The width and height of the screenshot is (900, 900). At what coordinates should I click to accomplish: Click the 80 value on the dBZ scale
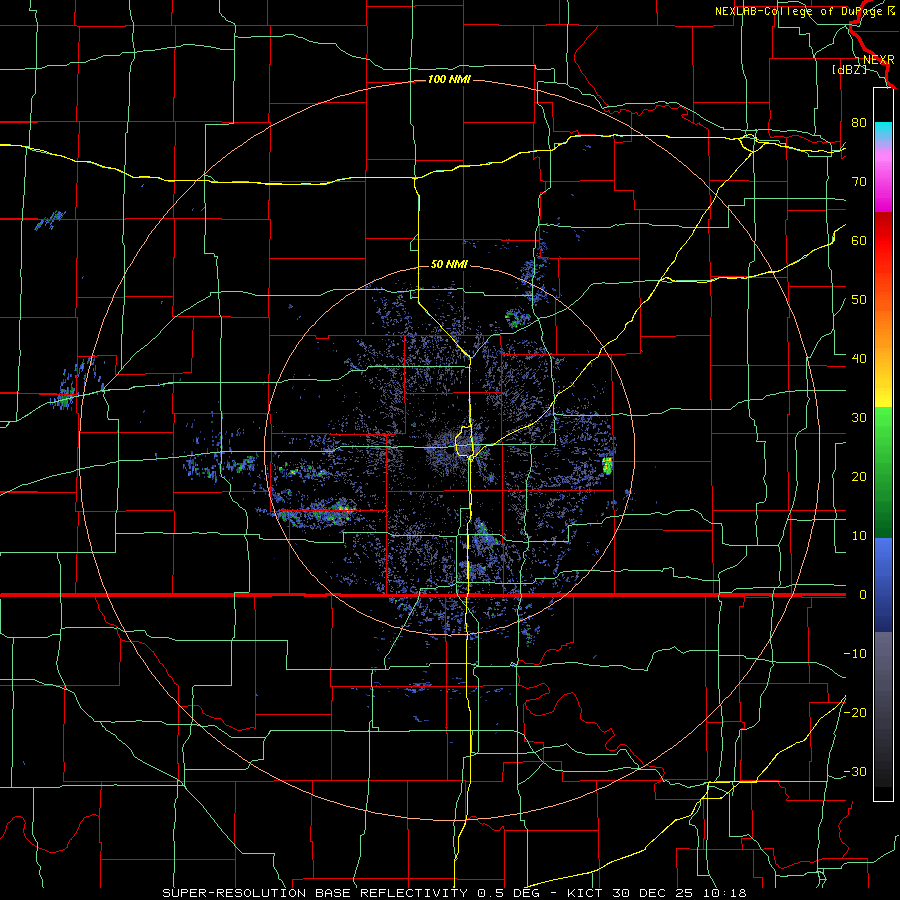[x=859, y=123]
